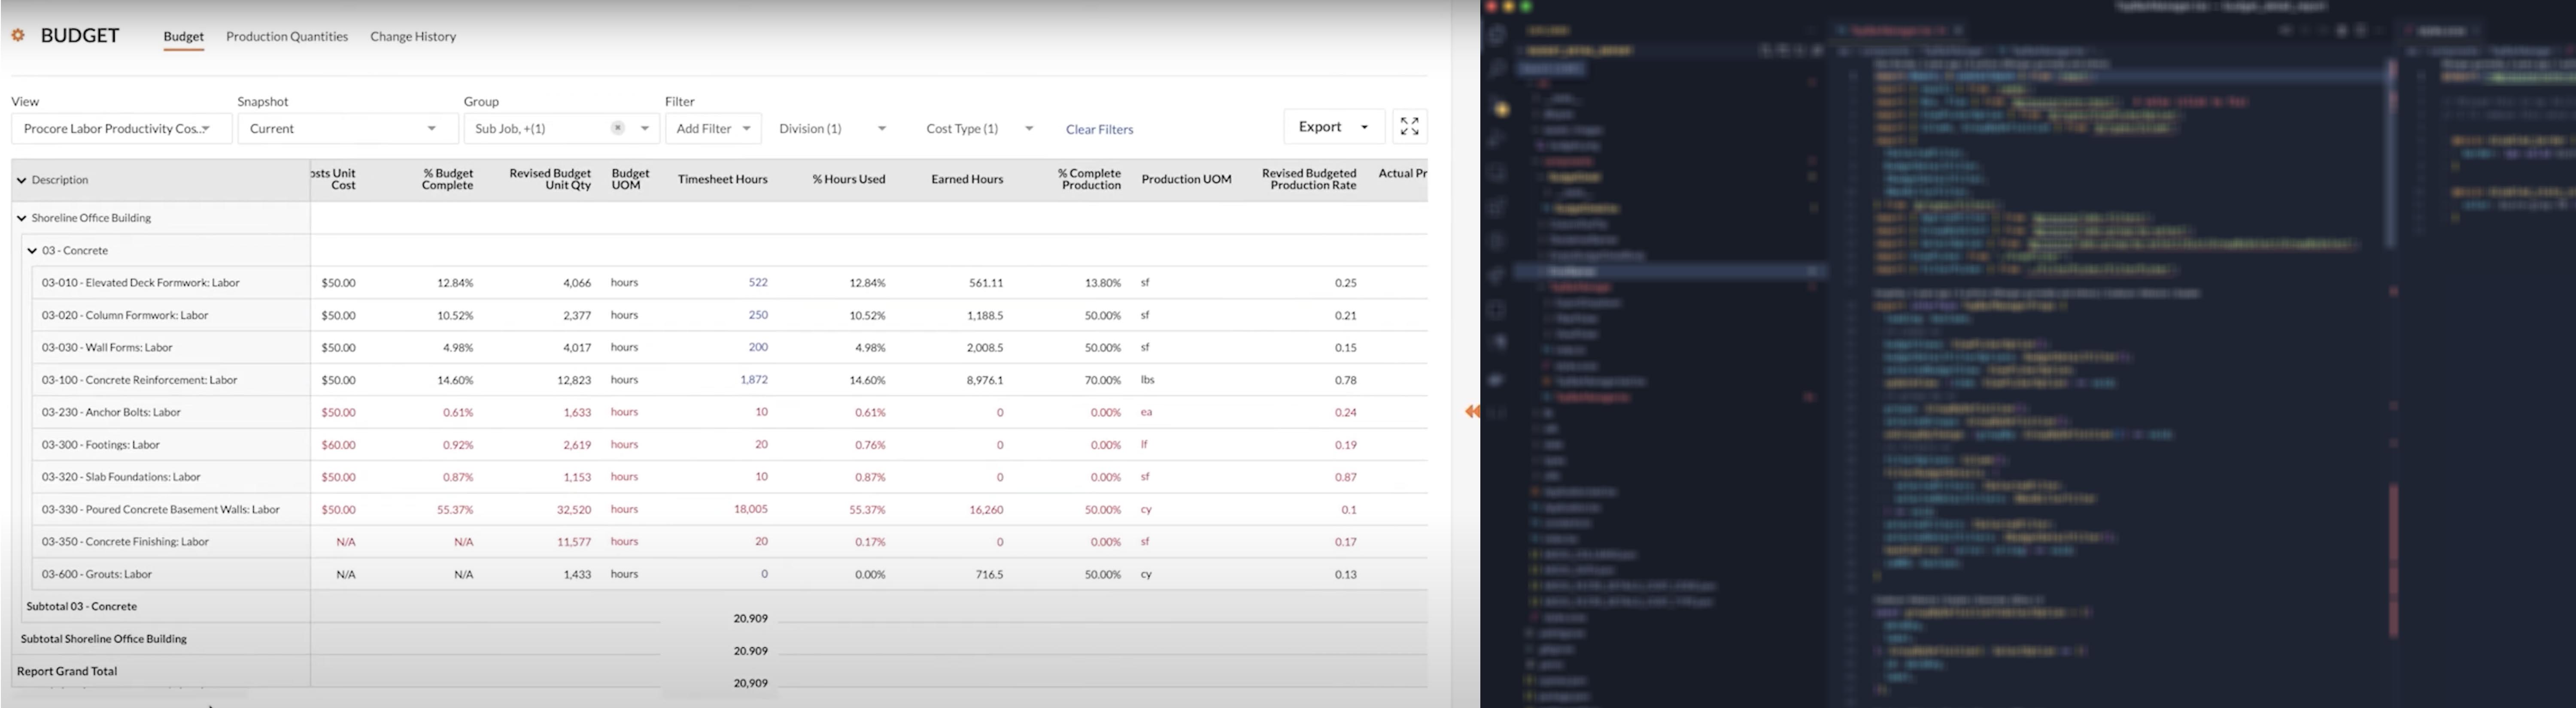Open the Add Filter dropdown
This screenshot has width=2576, height=708.
[x=713, y=129]
